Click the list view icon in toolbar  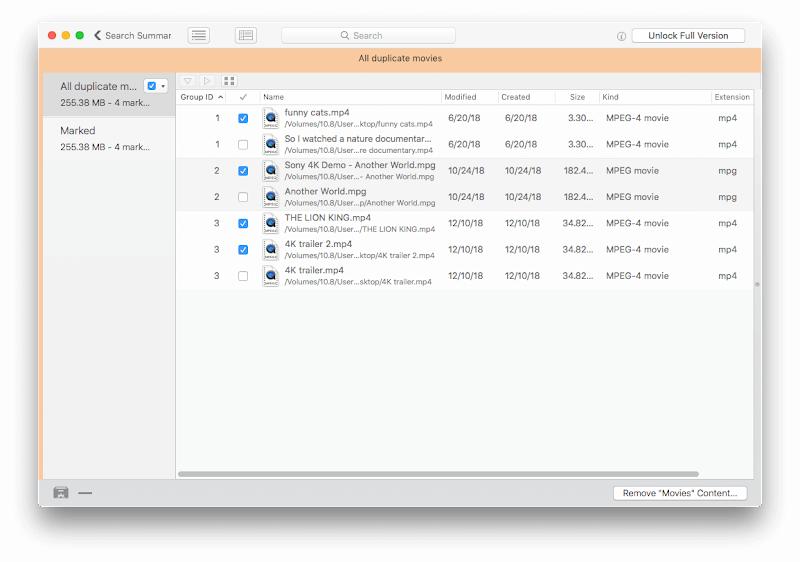(x=199, y=36)
